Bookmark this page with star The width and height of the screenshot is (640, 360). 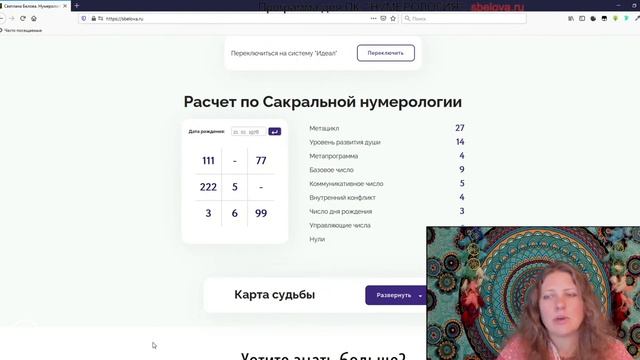point(393,18)
